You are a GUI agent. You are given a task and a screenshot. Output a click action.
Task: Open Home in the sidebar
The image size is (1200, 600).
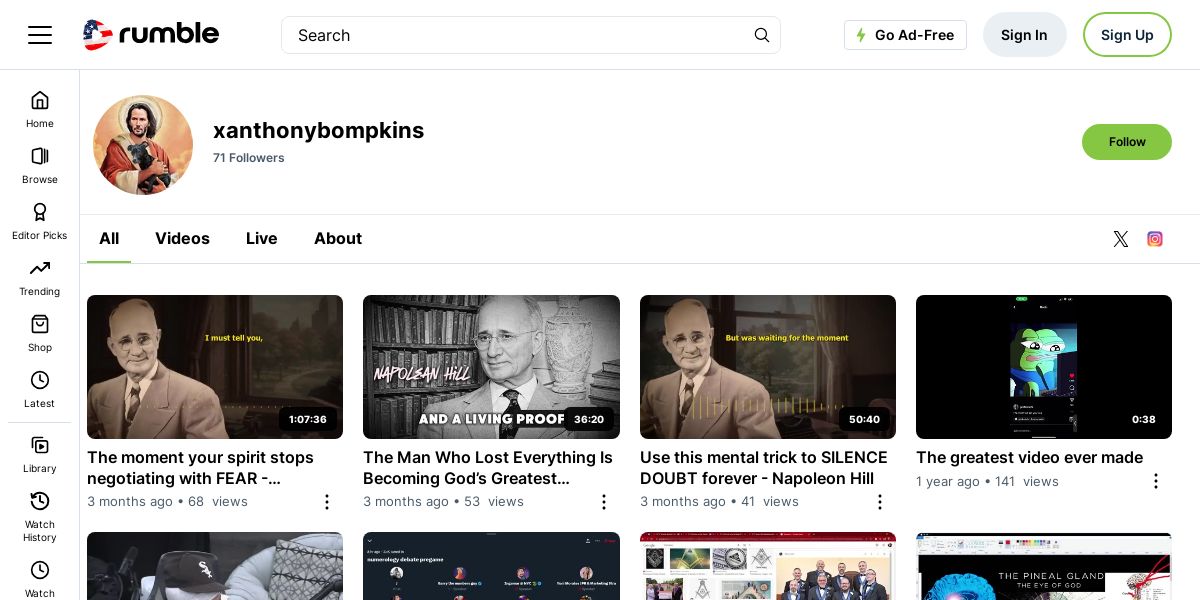(40, 109)
